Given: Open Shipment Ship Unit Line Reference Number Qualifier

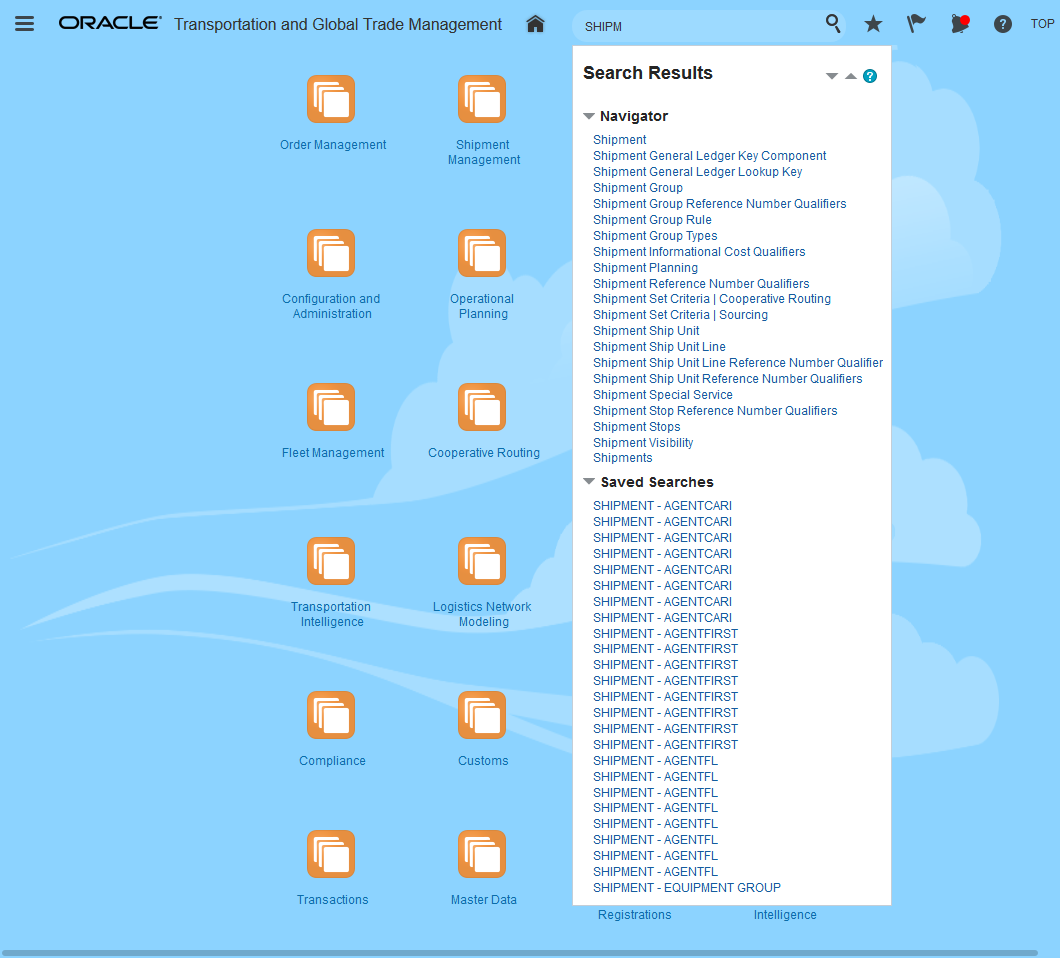Looking at the screenshot, I should pyautogui.click(x=738, y=362).
